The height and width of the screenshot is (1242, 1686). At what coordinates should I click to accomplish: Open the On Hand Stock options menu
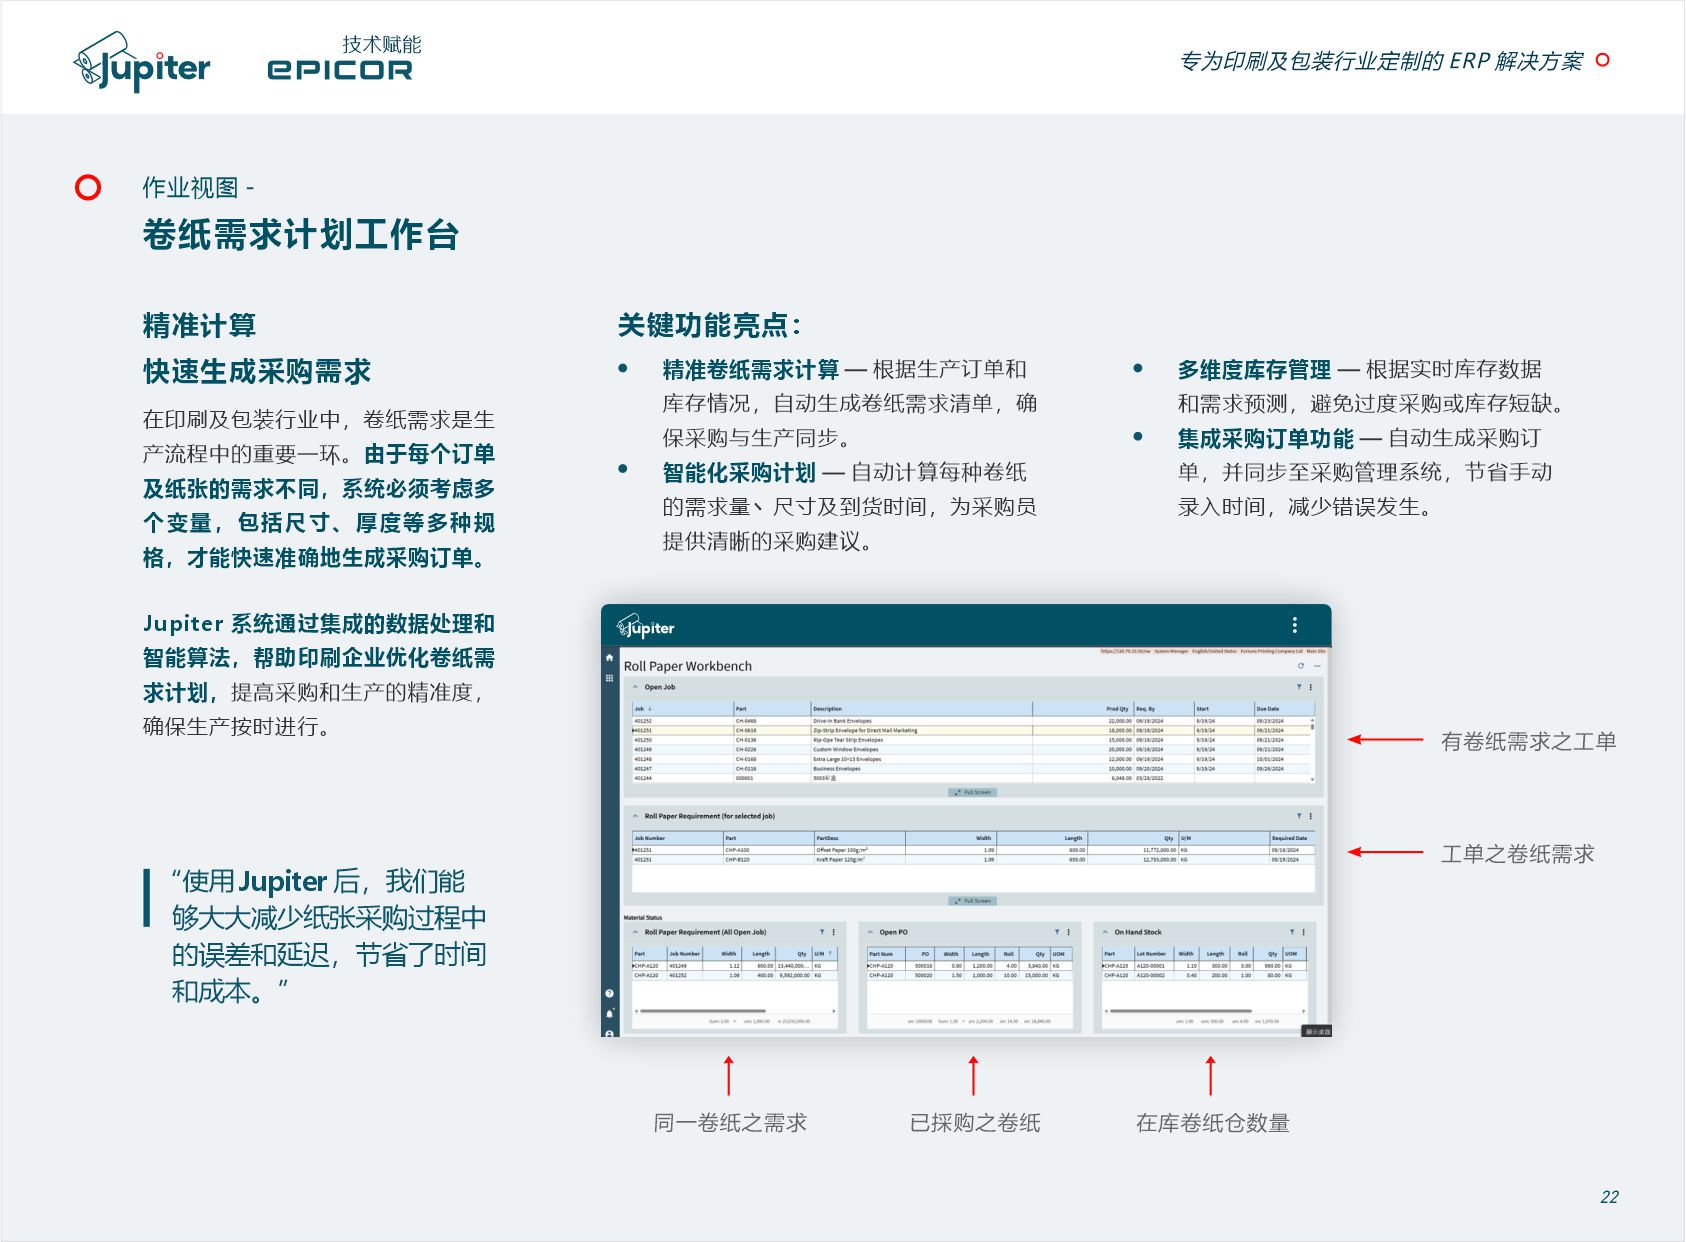click(x=1303, y=932)
